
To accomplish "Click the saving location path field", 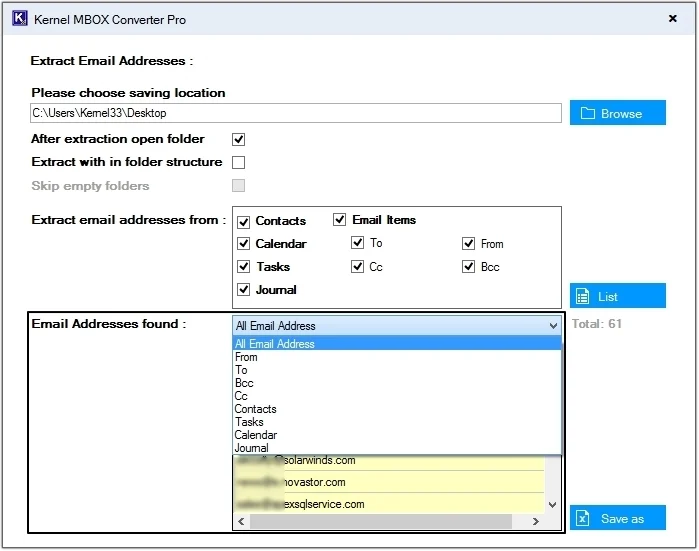I will click(x=296, y=113).
